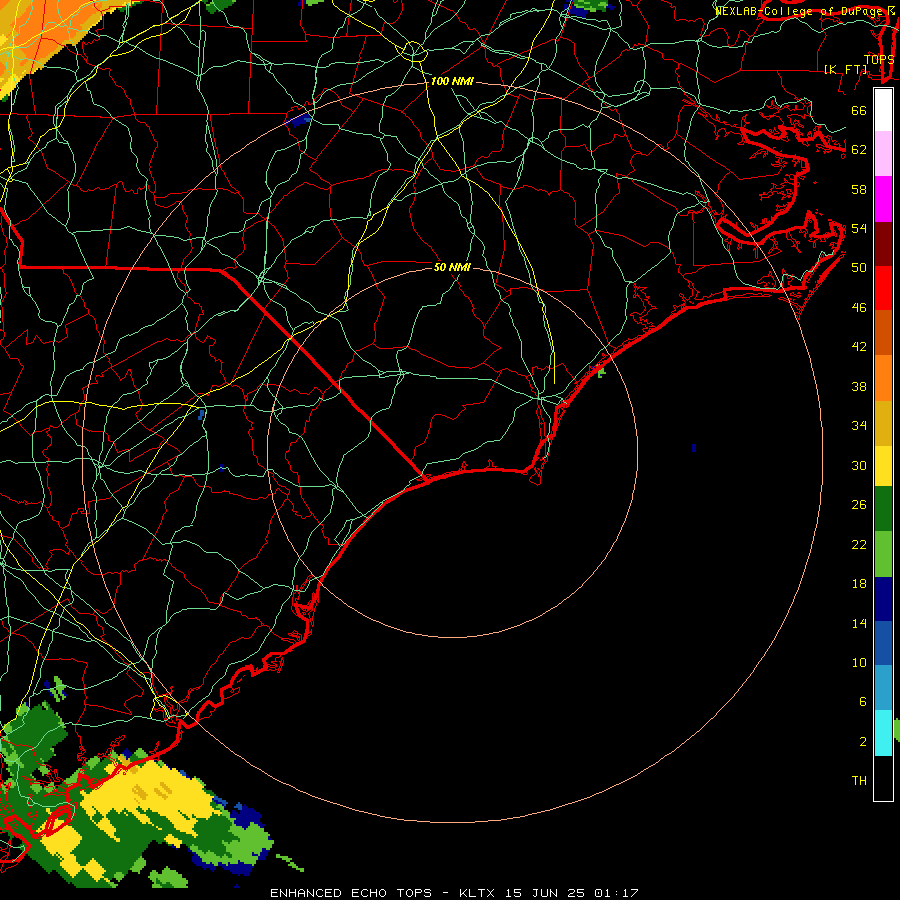Click the '15 JUN 25' date text
The height and width of the screenshot is (900, 900).
coord(545,893)
